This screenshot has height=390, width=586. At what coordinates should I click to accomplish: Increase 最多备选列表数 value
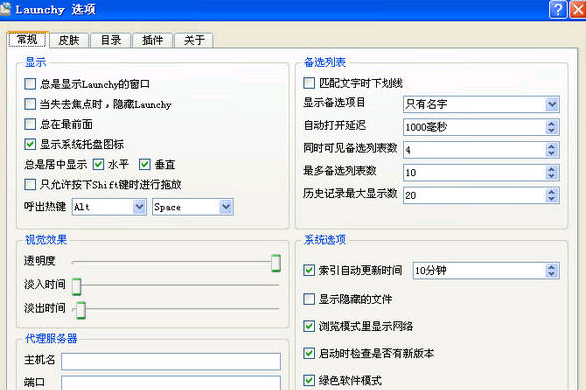point(552,169)
